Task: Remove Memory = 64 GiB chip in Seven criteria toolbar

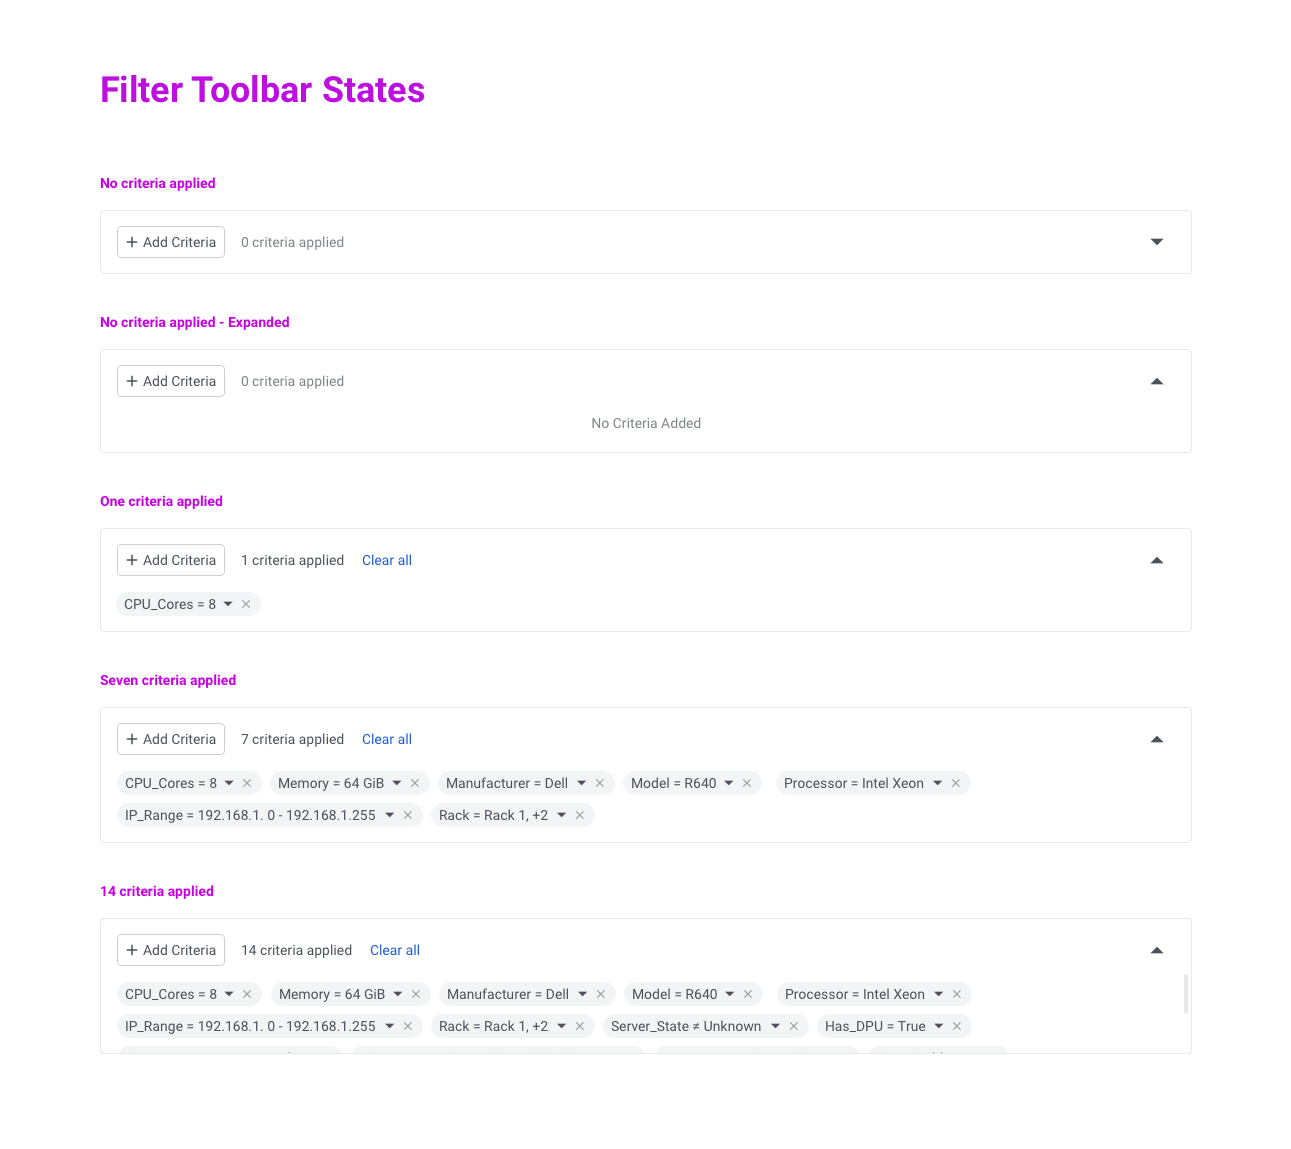Action: [x=415, y=783]
